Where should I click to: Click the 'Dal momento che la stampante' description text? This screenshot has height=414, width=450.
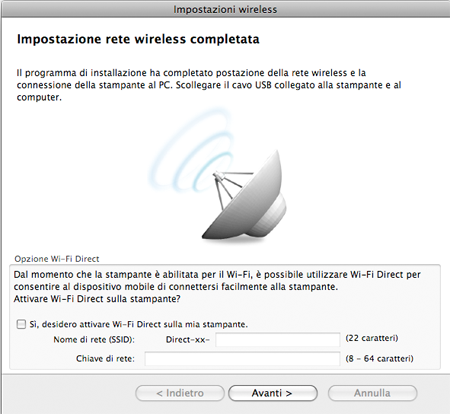point(217,281)
